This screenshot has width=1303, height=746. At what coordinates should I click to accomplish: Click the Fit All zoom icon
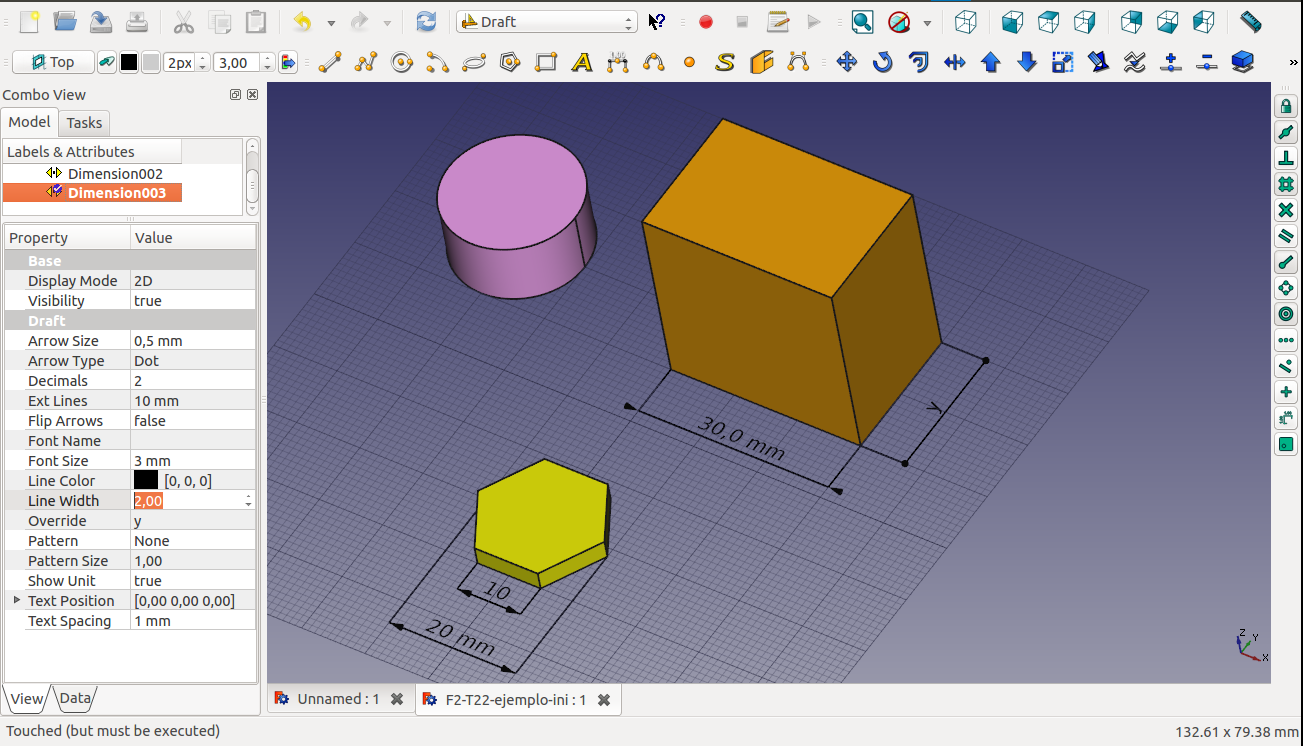coord(862,21)
